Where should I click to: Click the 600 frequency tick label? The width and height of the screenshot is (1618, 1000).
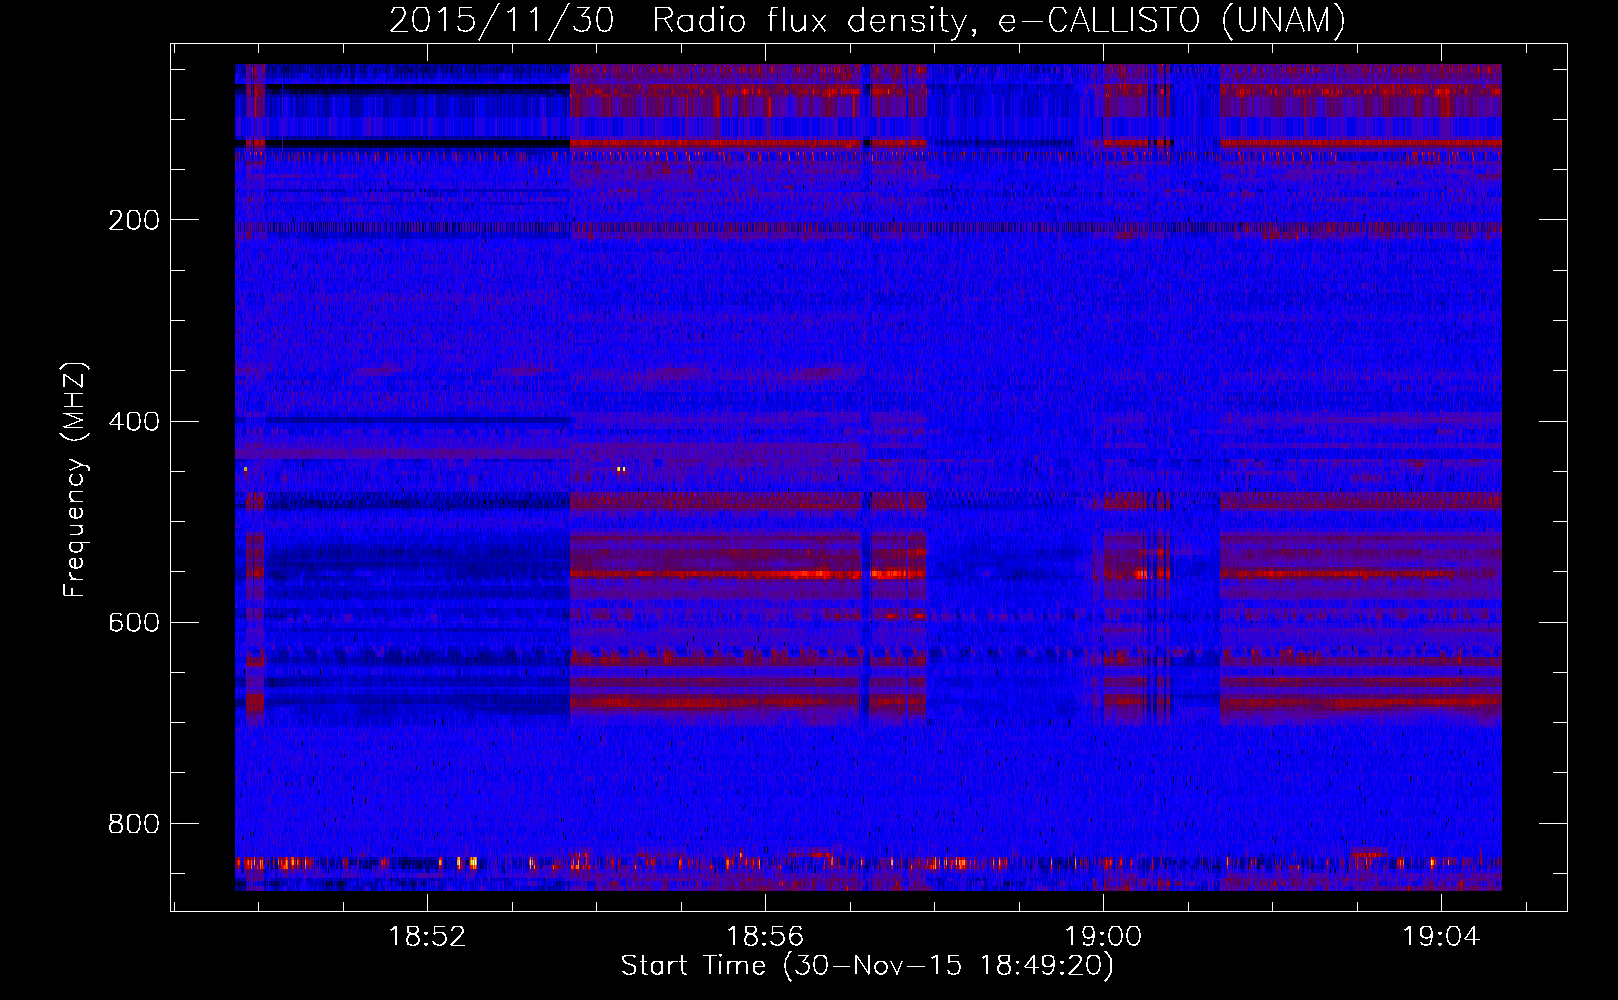[134, 622]
